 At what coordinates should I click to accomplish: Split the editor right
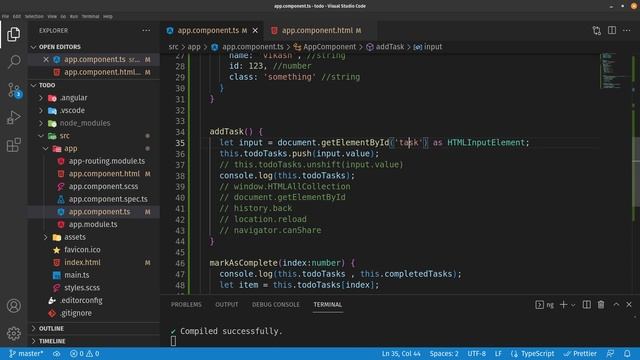(611, 30)
